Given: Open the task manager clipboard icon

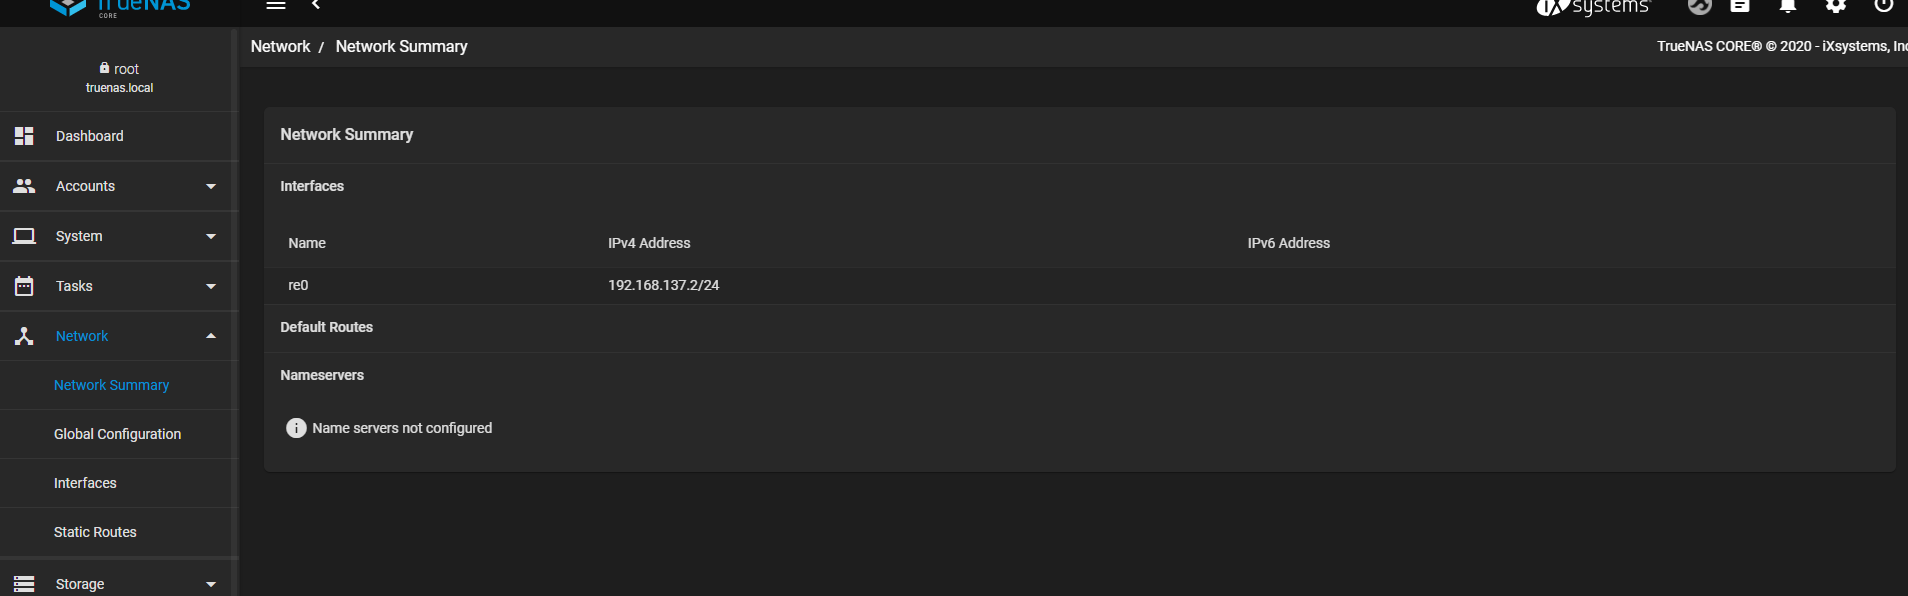Looking at the screenshot, I should [x=1740, y=6].
